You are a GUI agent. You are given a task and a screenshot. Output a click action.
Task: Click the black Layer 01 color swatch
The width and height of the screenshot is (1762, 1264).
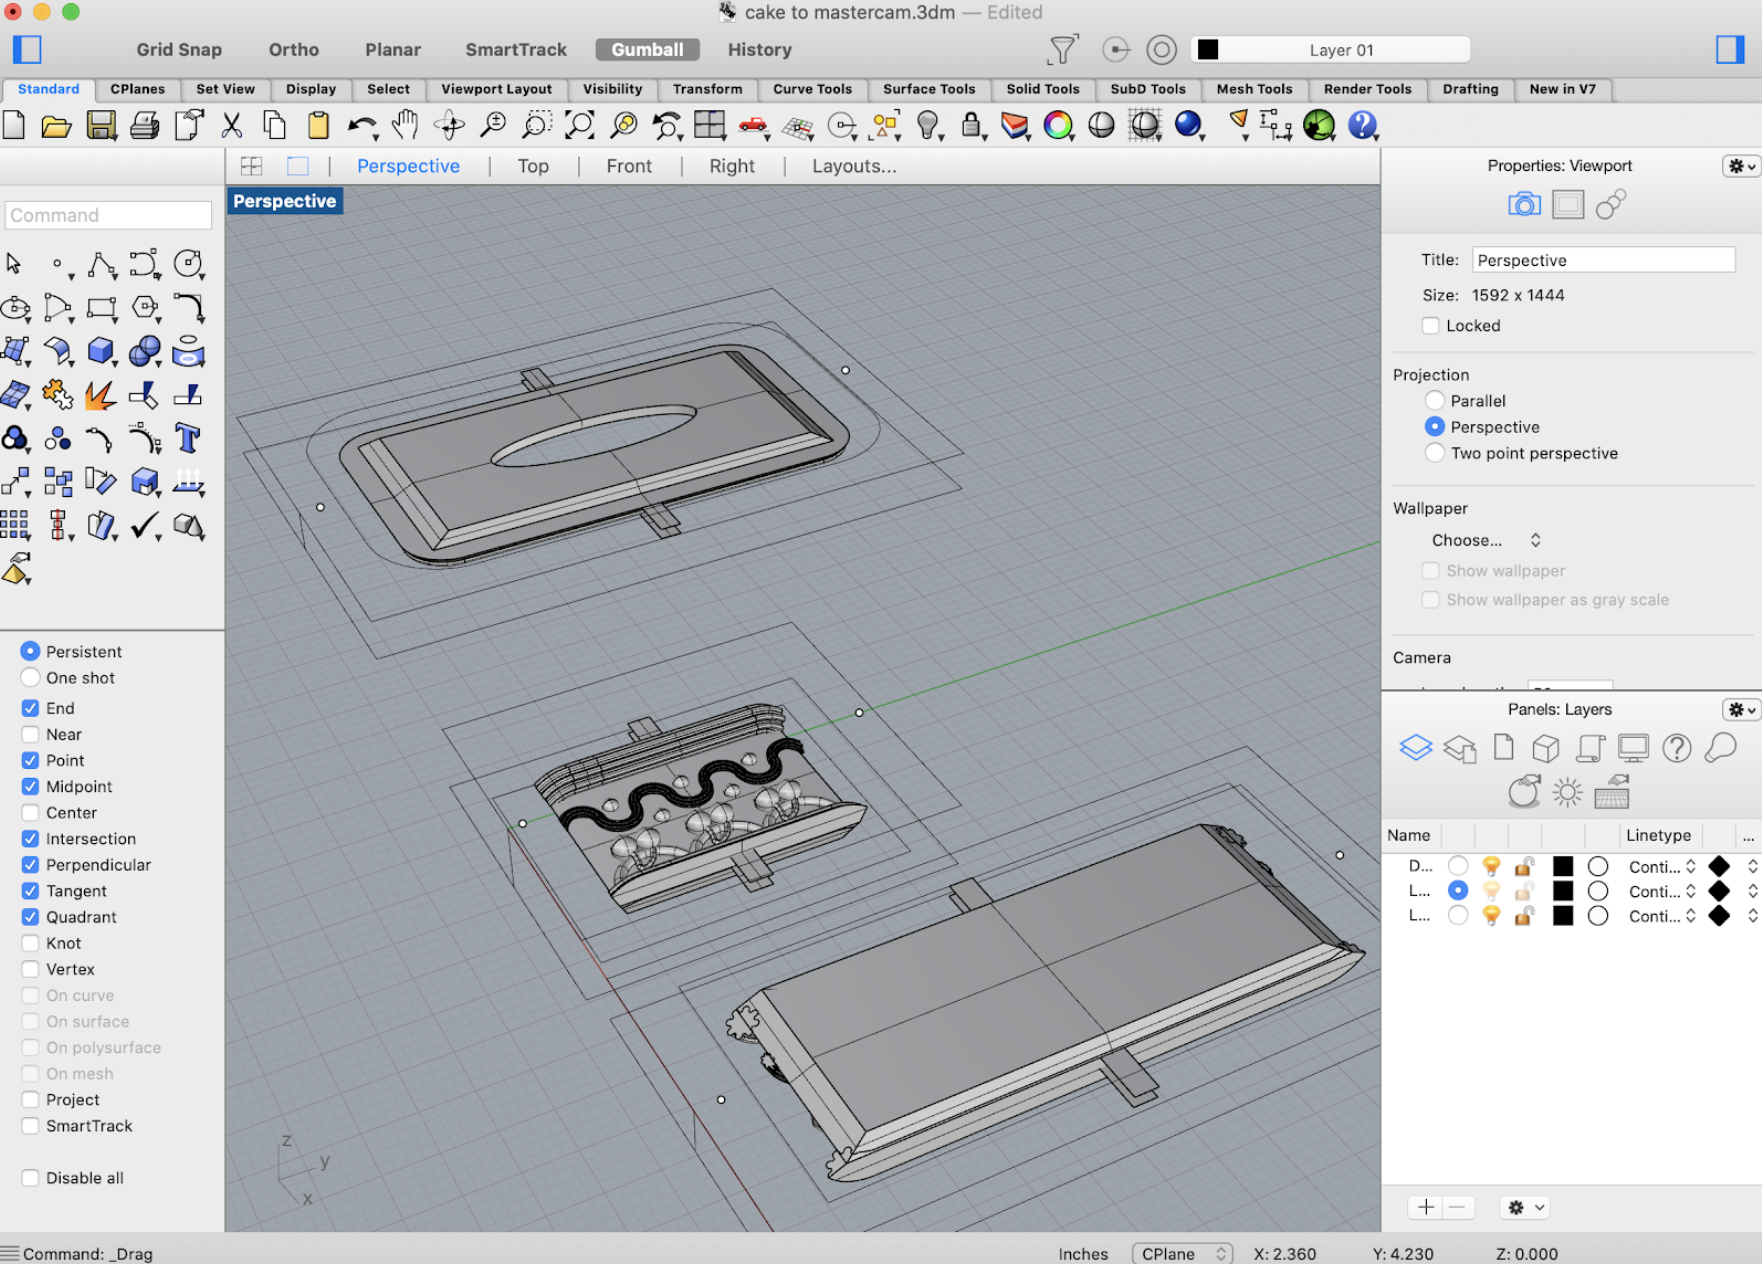click(1208, 50)
